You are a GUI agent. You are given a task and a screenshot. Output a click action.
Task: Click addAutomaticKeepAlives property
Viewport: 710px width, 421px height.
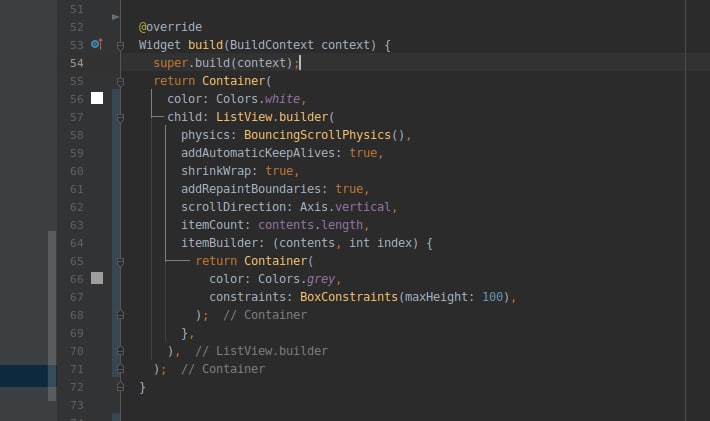point(258,153)
